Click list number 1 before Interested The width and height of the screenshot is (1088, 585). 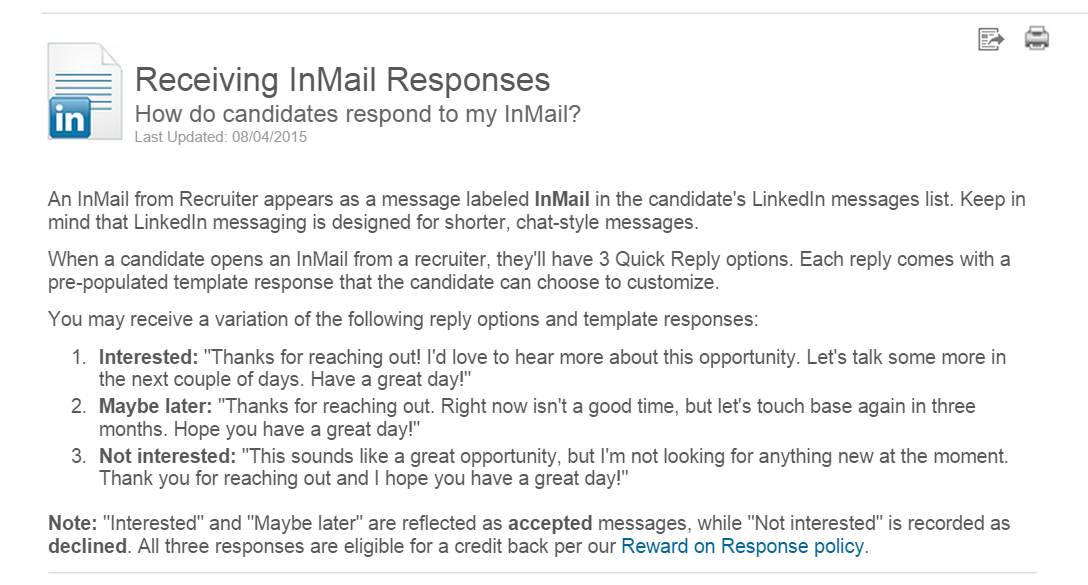79,357
